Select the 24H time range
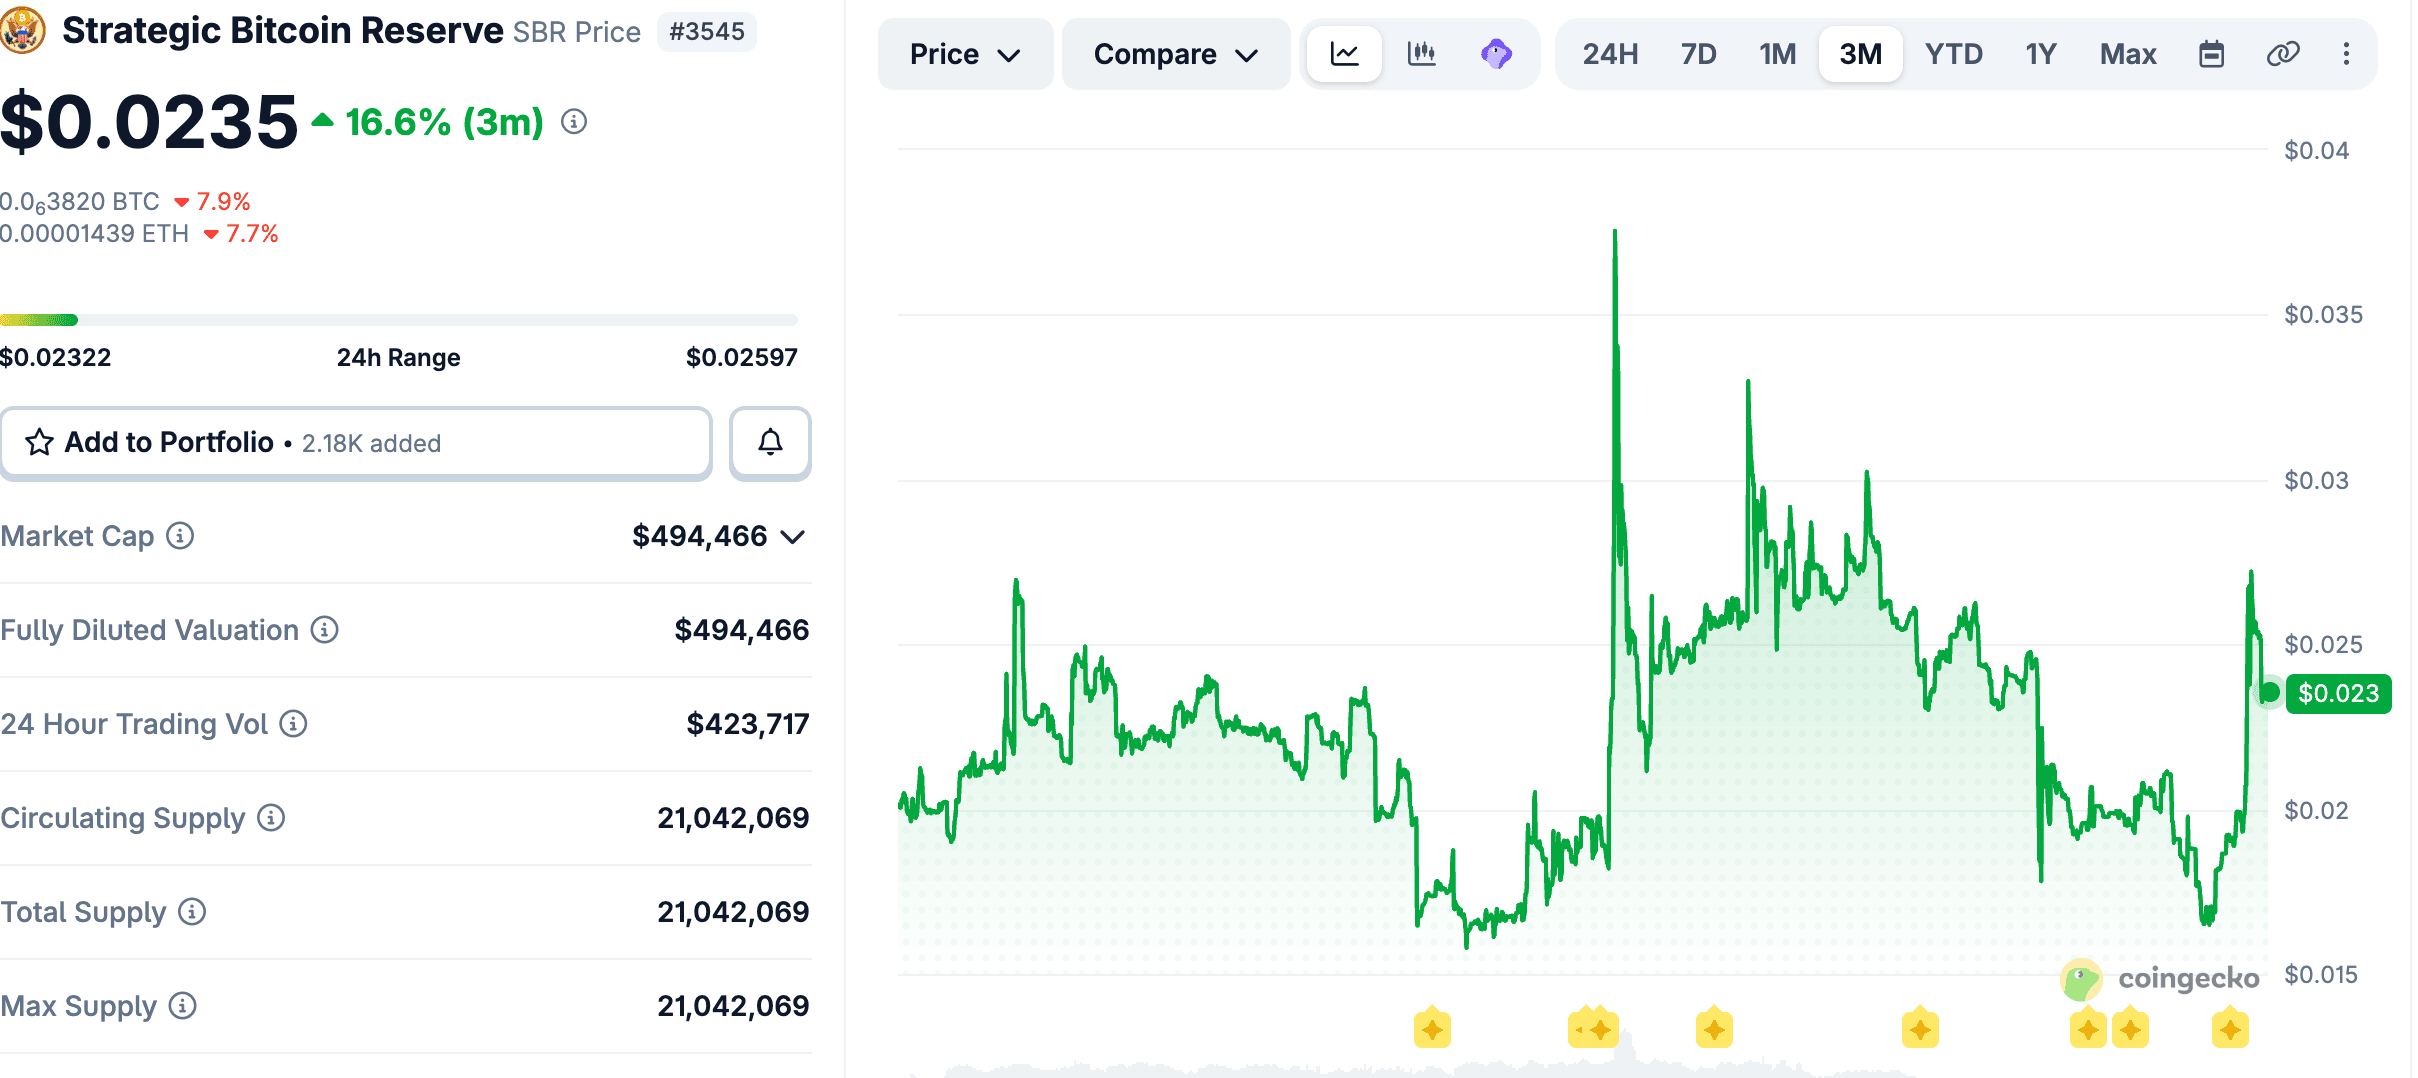 (1610, 54)
